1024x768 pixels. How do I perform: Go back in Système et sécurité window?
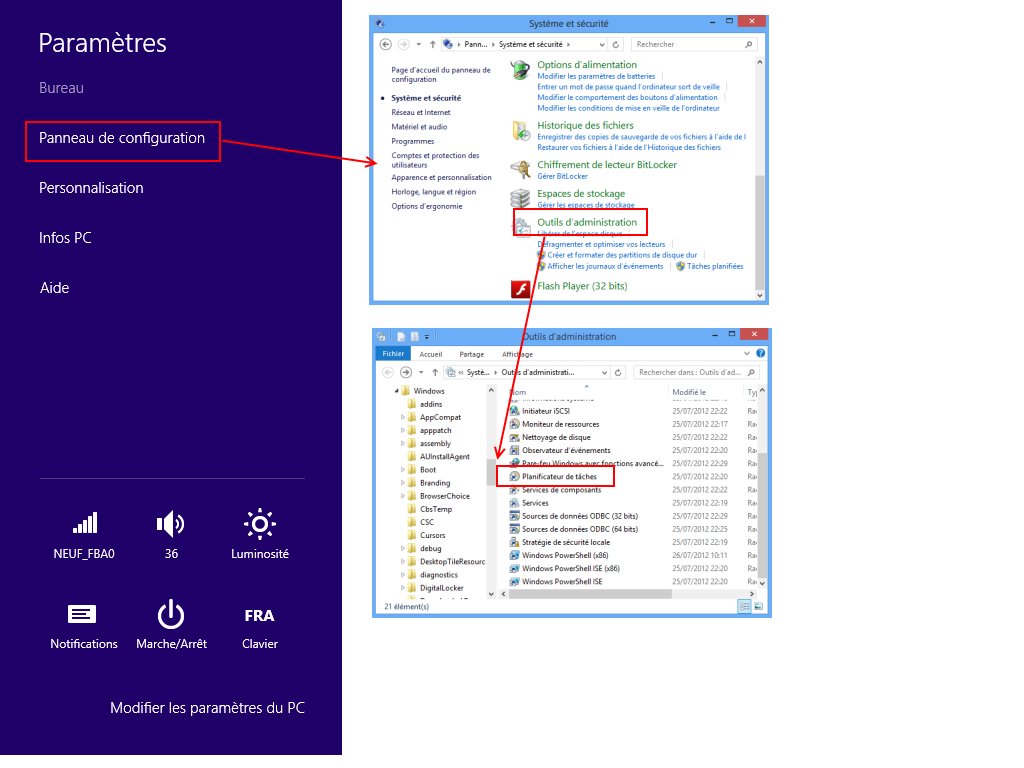click(x=385, y=44)
